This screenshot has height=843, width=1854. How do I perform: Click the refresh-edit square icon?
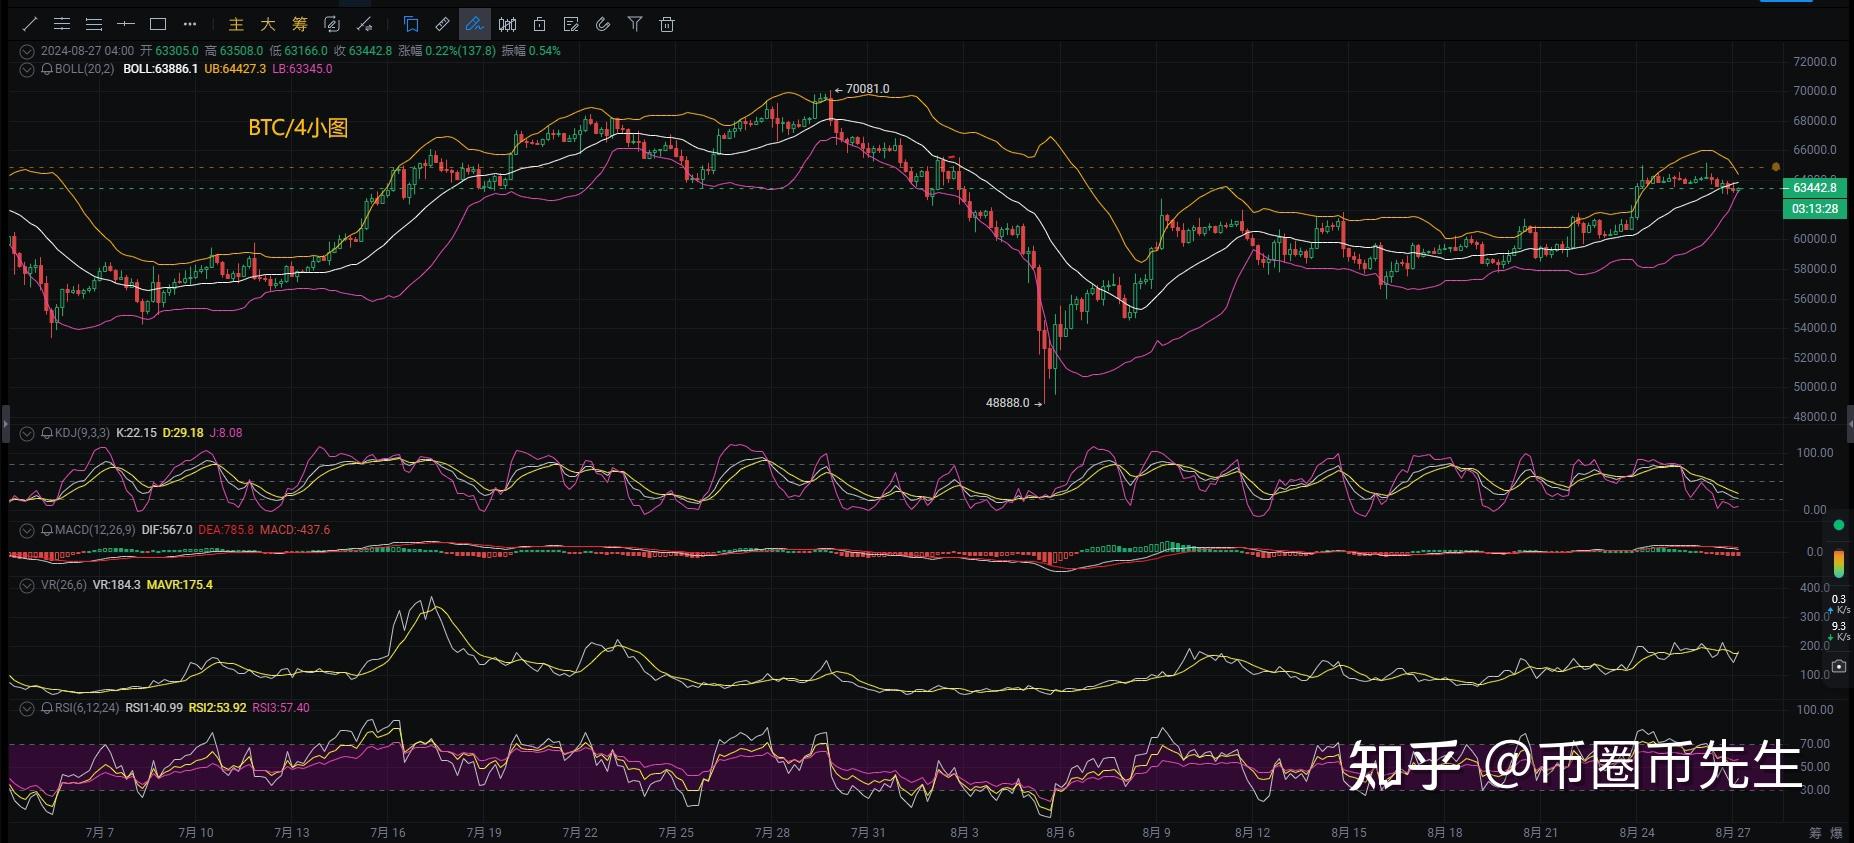click(x=332, y=24)
